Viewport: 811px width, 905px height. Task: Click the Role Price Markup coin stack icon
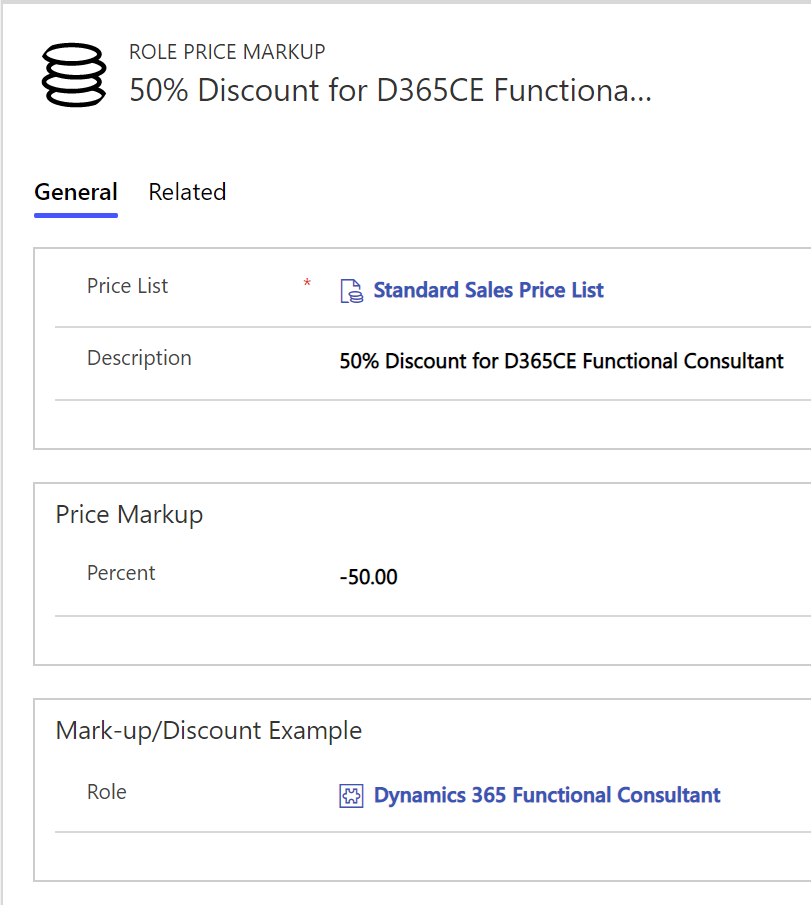pyautogui.click(x=74, y=75)
